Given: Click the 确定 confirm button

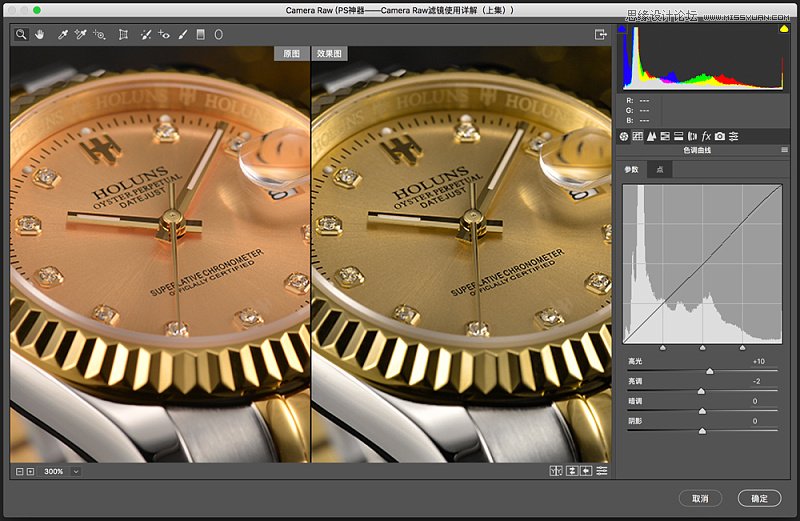Looking at the screenshot, I should point(759,498).
